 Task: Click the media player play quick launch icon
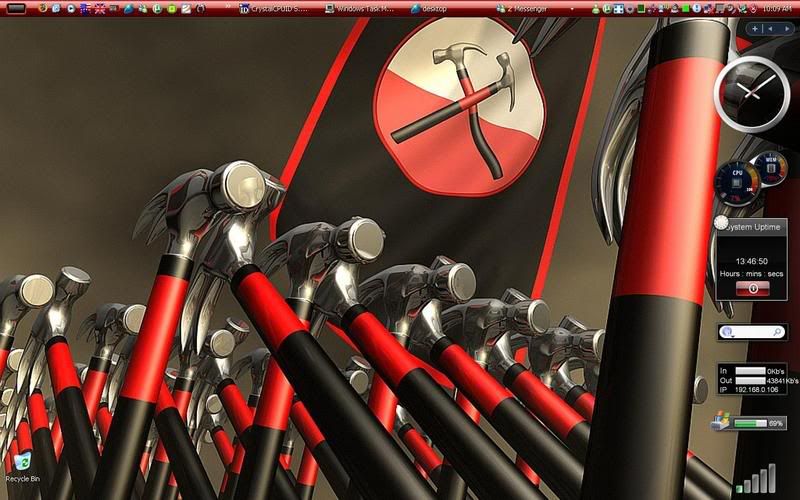click(x=71, y=9)
